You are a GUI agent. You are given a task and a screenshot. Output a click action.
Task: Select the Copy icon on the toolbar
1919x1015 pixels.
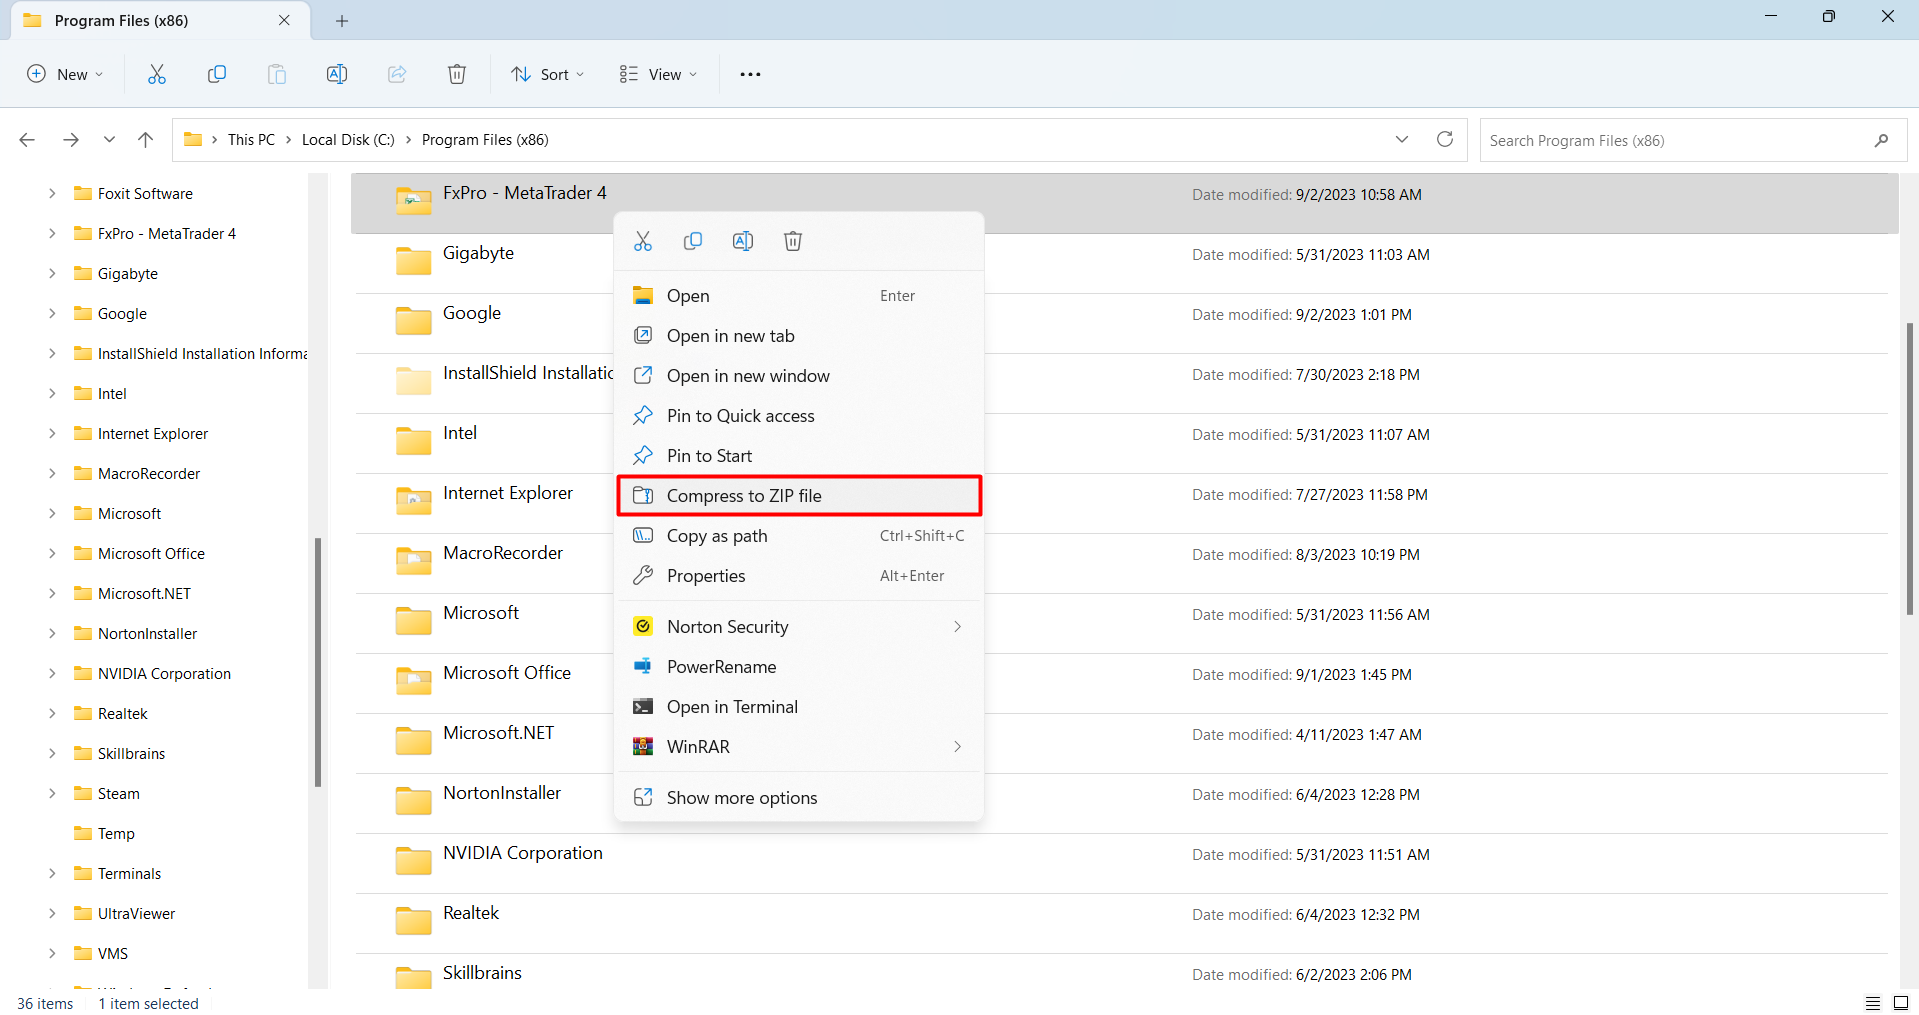tap(217, 73)
